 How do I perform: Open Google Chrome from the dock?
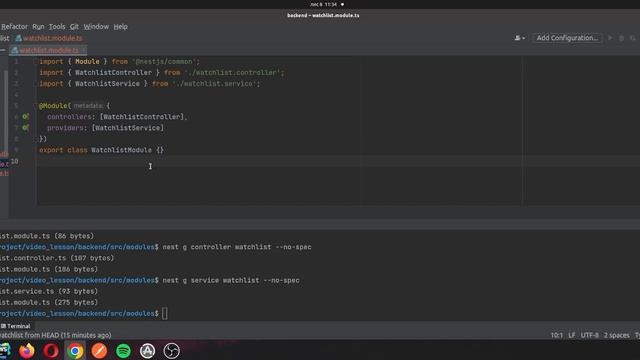click(x=75, y=351)
